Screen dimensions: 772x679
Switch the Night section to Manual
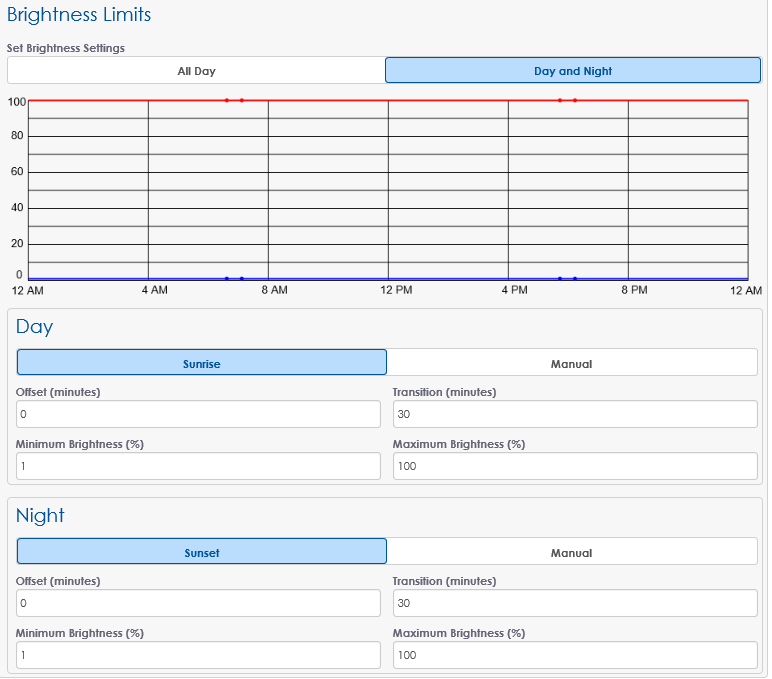click(571, 552)
